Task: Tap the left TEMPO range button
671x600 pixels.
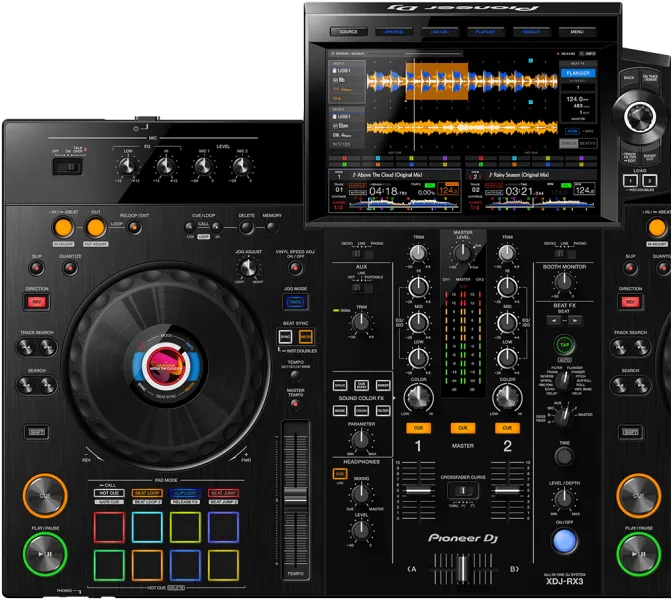Action: [295, 376]
